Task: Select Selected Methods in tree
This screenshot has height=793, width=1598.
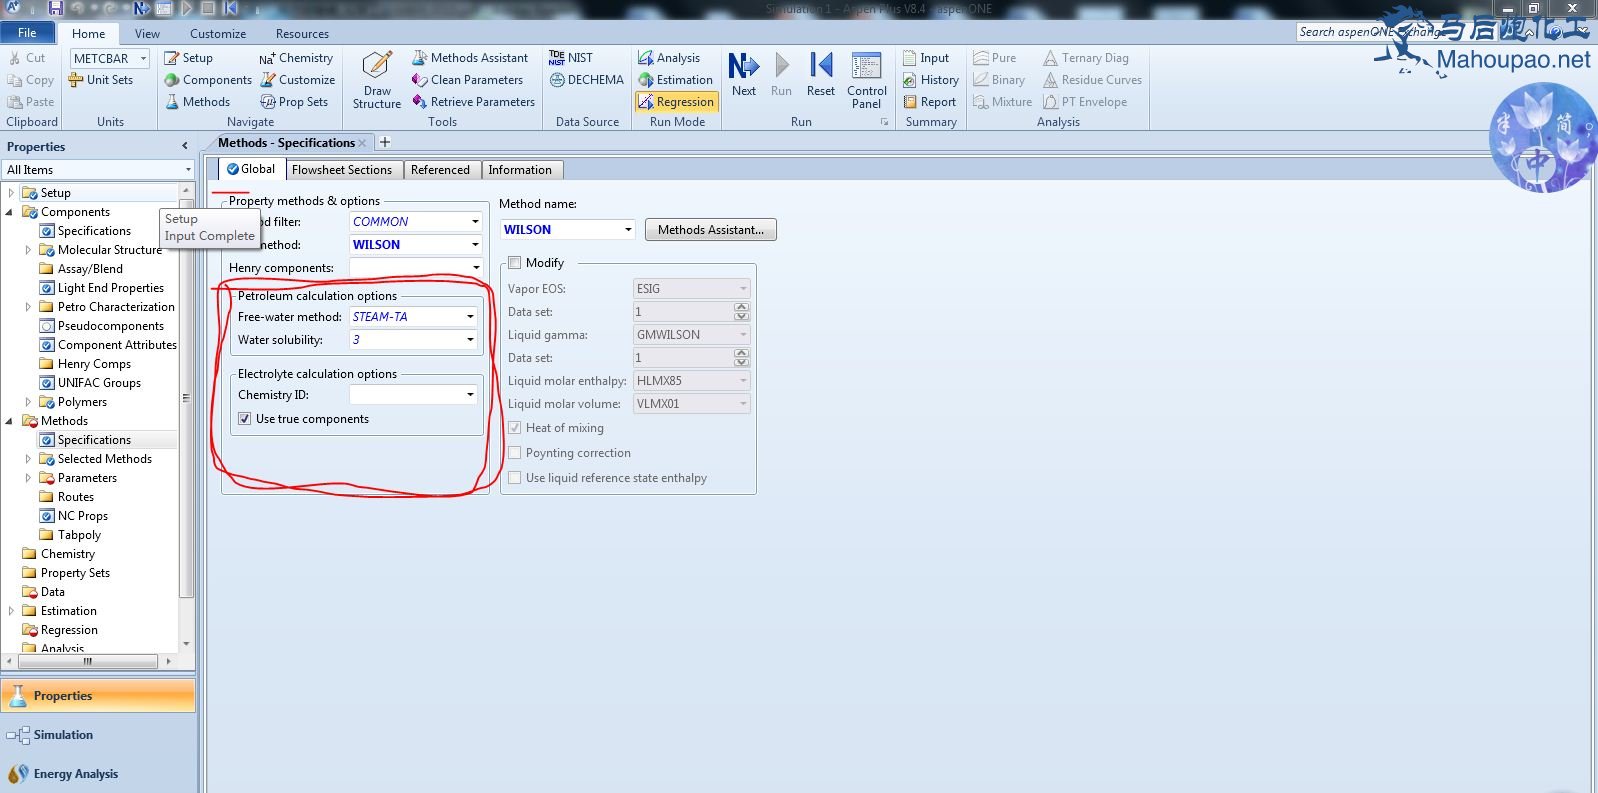Action: 104,459
